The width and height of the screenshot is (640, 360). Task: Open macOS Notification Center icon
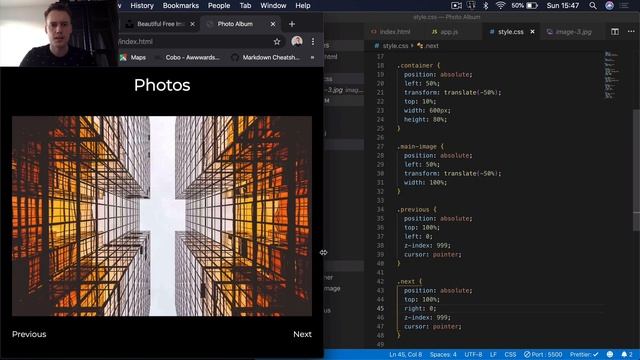624,5
